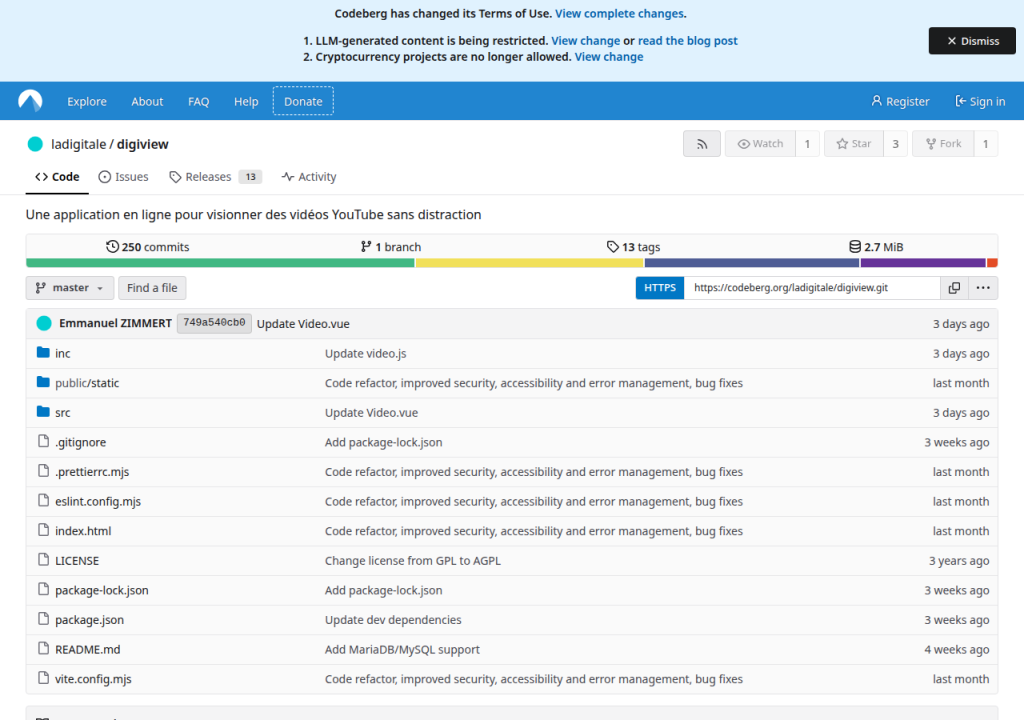Watch the digiview repository
This screenshot has height=720, width=1024.
tap(760, 144)
